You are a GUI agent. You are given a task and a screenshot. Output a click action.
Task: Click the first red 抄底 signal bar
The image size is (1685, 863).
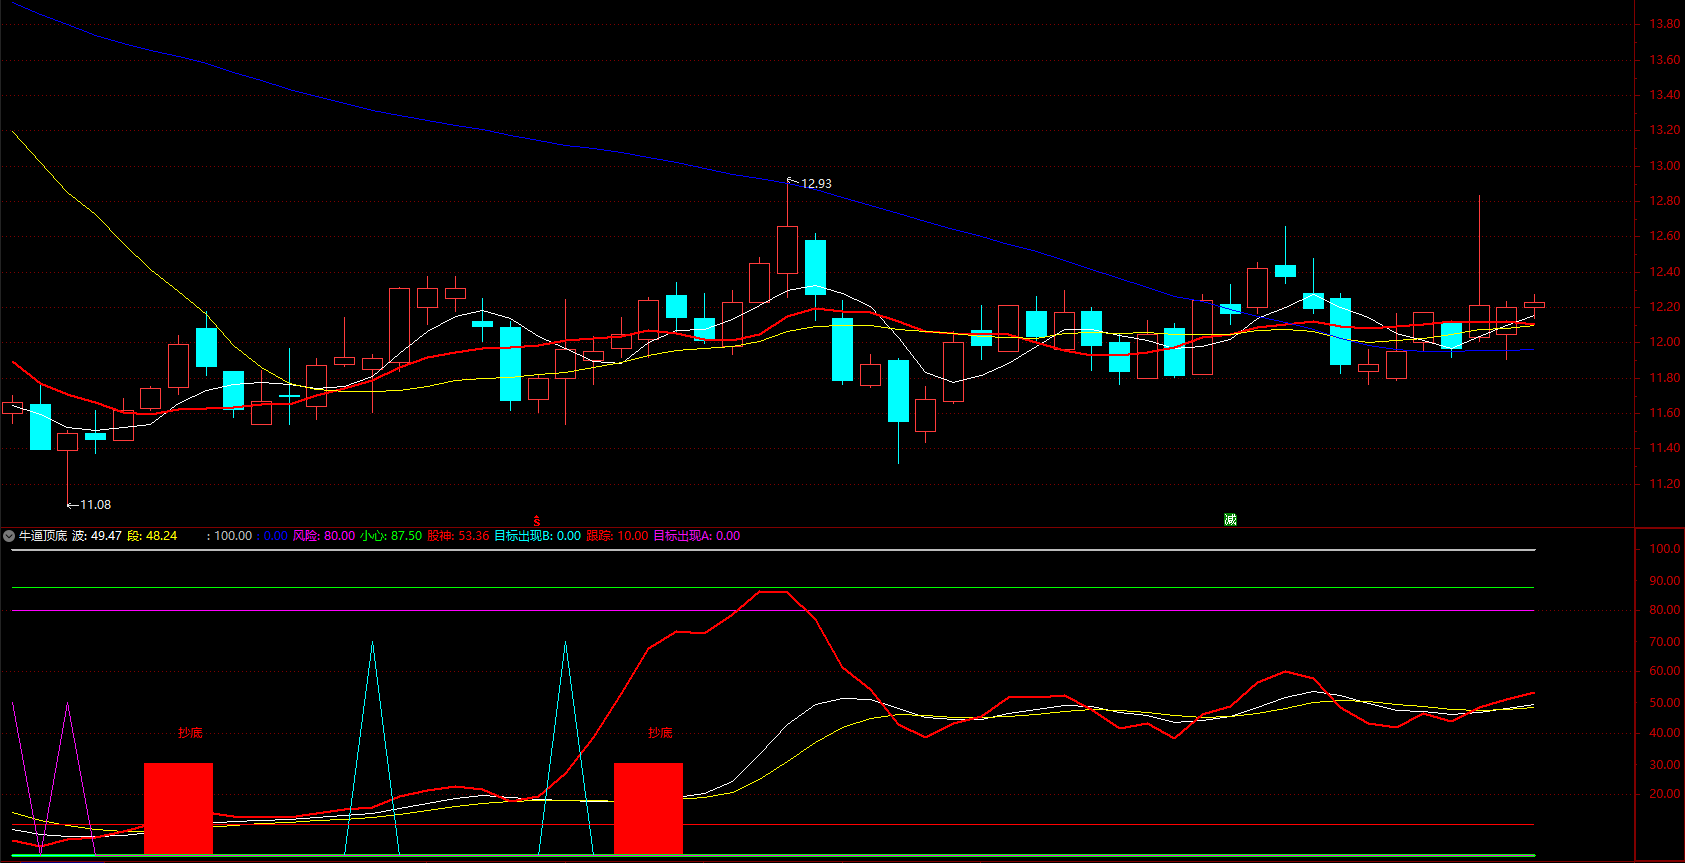(178, 808)
